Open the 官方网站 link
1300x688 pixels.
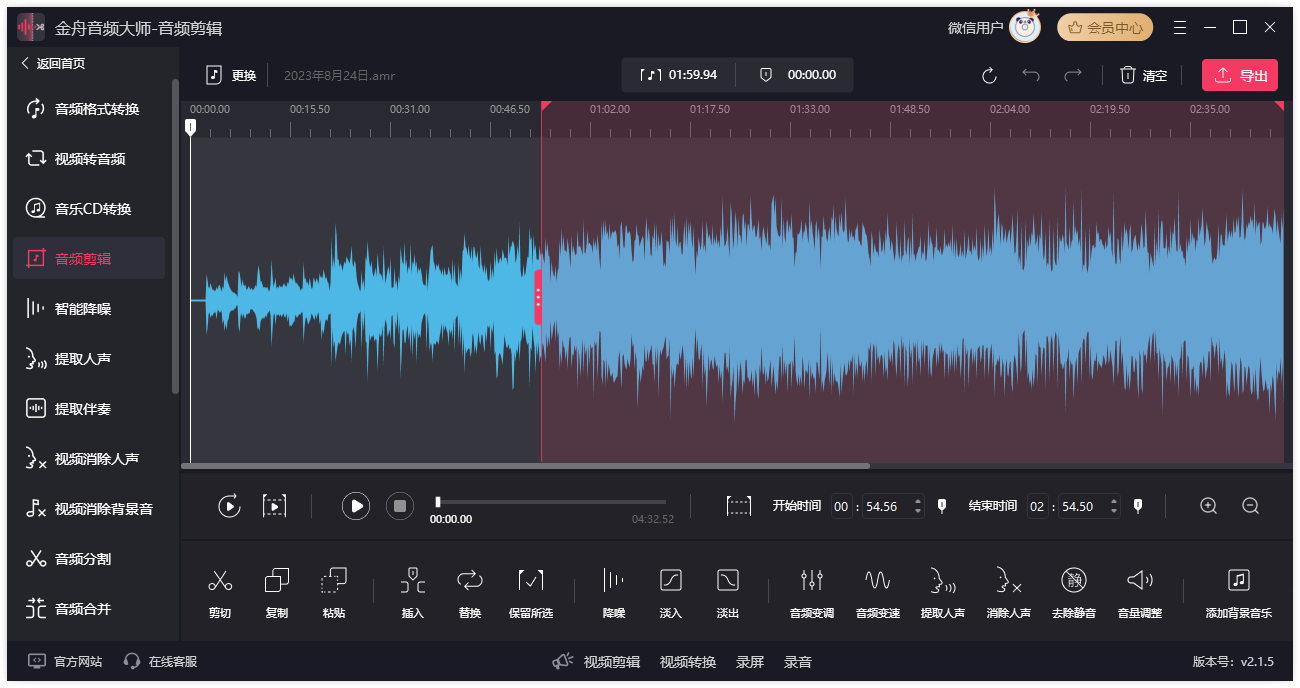point(65,661)
